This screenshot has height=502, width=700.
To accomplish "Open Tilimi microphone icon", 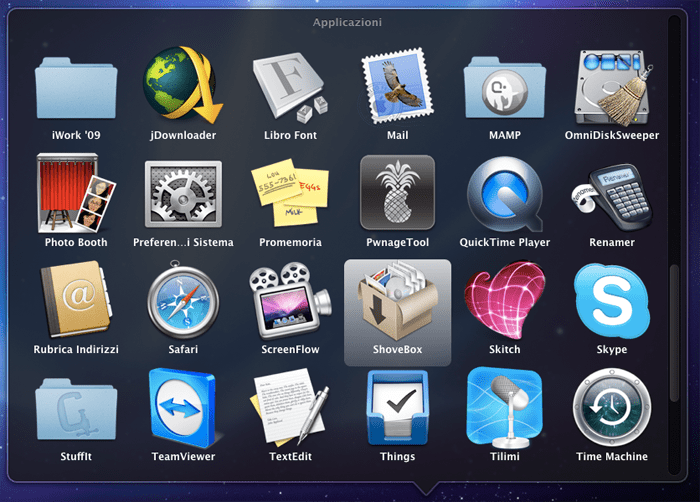I will coord(504,408).
